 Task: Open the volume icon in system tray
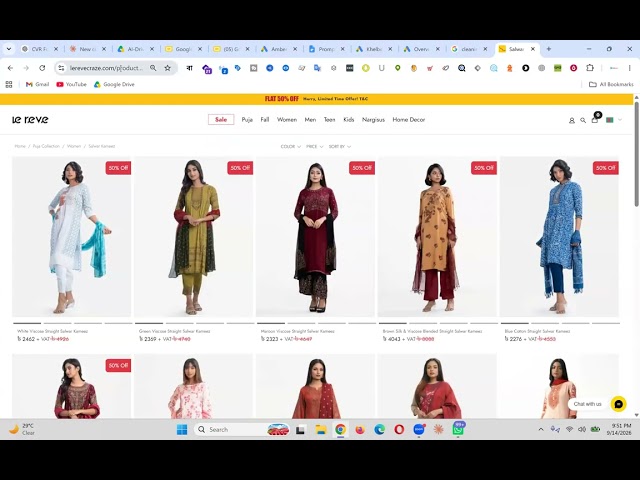pos(582,429)
